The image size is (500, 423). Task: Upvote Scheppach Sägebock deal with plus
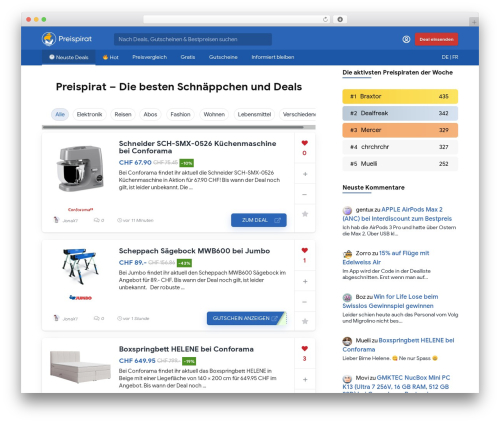305,281
